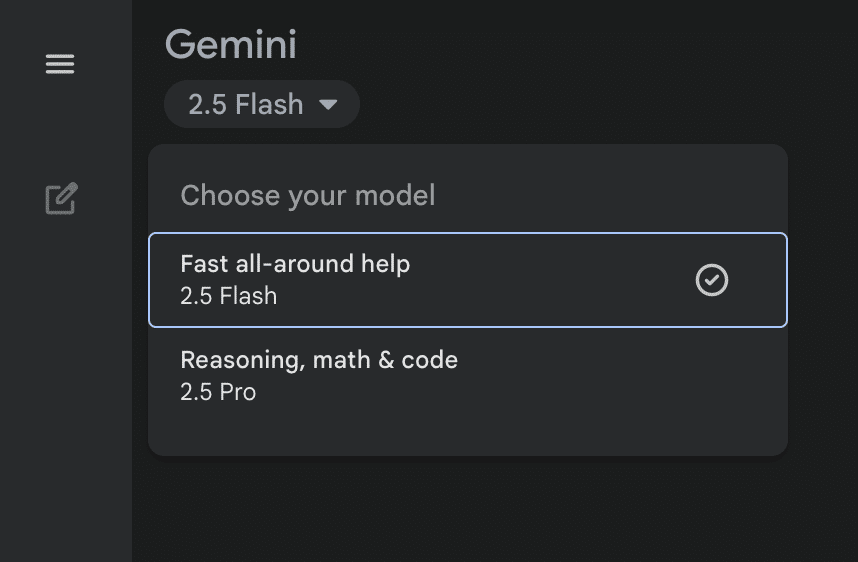Click the Gemini title text
Image resolution: width=858 pixels, height=562 pixels.
coord(230,44)
